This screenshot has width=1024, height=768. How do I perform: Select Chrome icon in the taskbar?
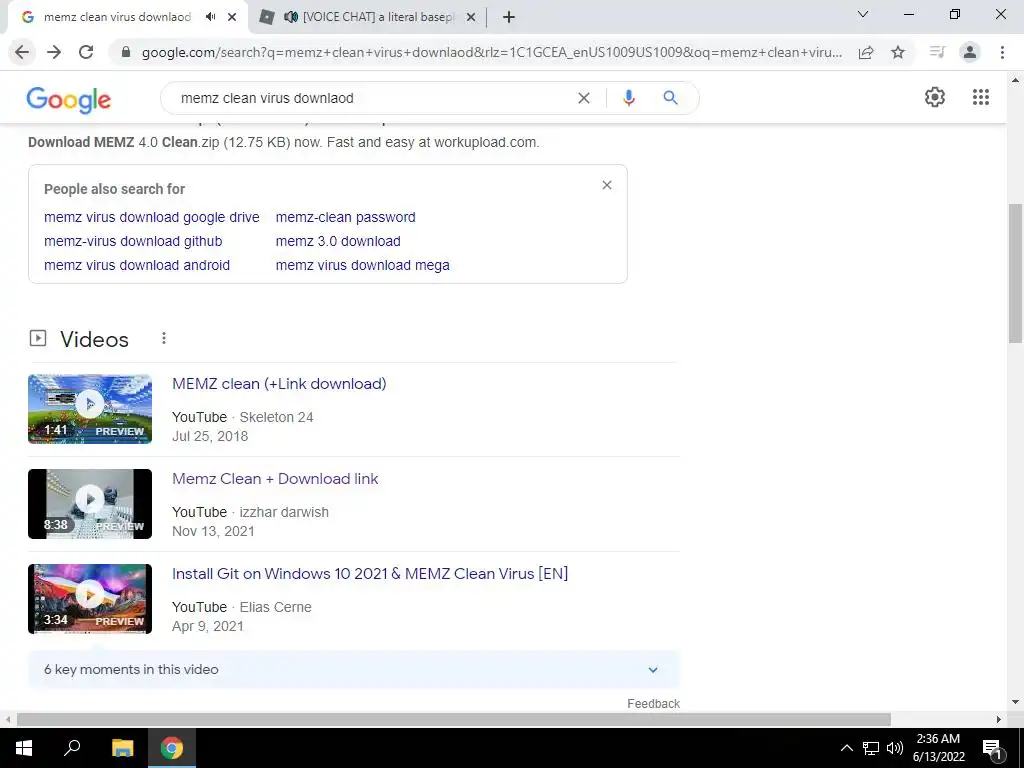[172, 748]
